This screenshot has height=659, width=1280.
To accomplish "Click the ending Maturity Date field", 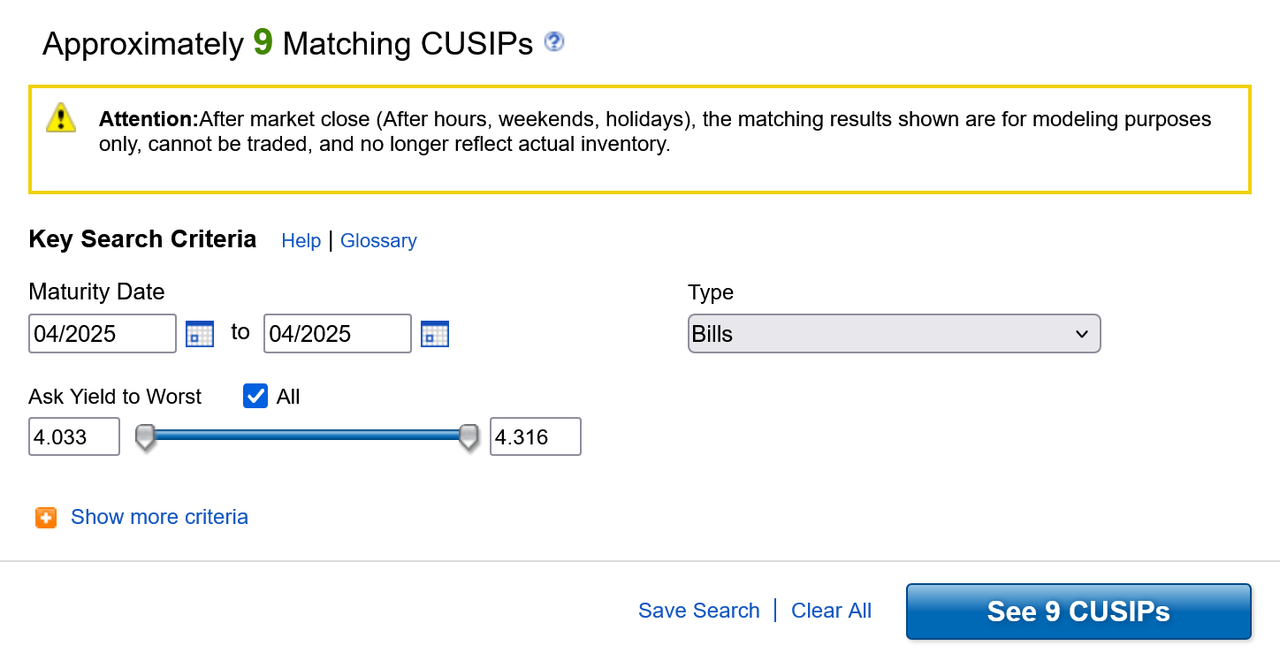I will (337, 334).
